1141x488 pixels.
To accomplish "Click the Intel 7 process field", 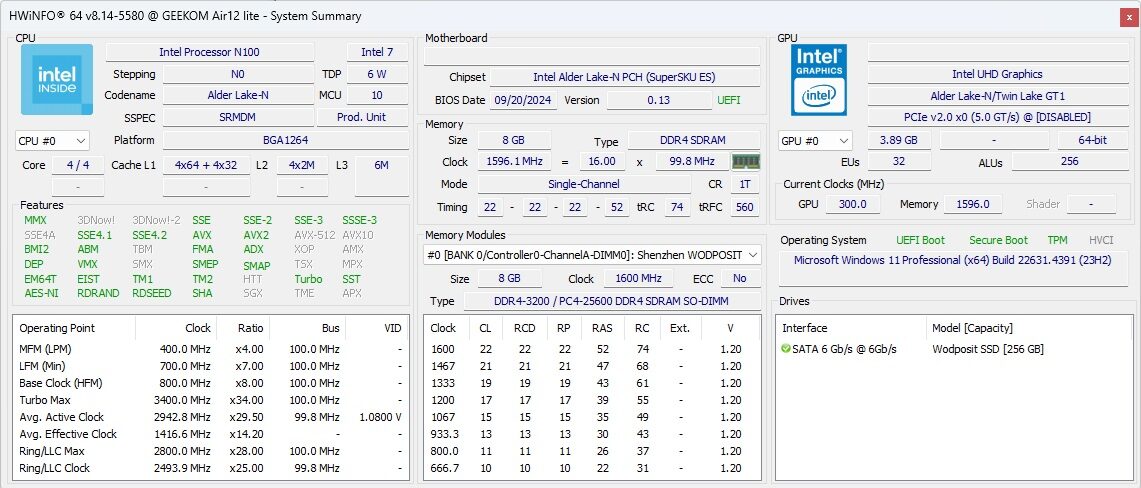I will 377,52.
